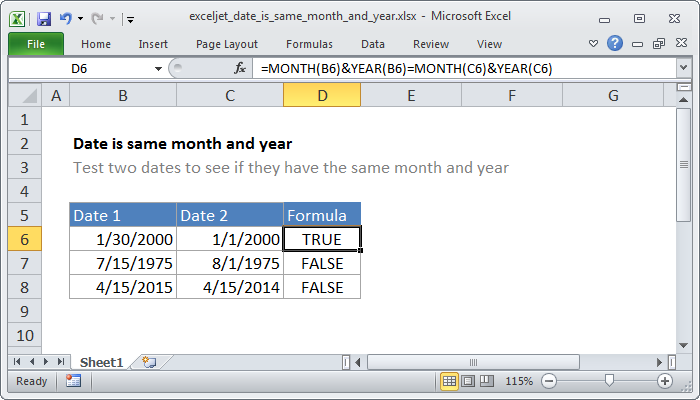Switch to Normal view button
Screen dimensions: 700x400
pyautogui.click(x=449, y=381)
